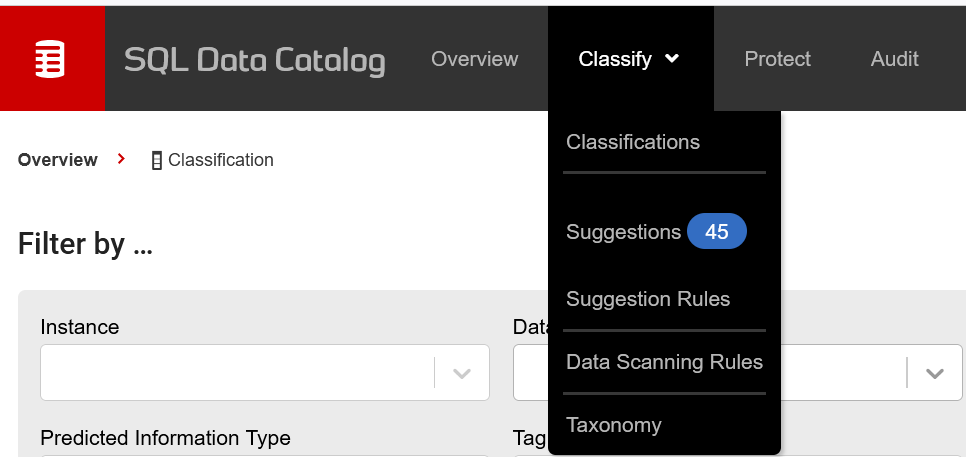The height and width of the screenshot is (457, 966).
Task: Open Suggestions in the dropdown menu
Action: coord(623,232)
